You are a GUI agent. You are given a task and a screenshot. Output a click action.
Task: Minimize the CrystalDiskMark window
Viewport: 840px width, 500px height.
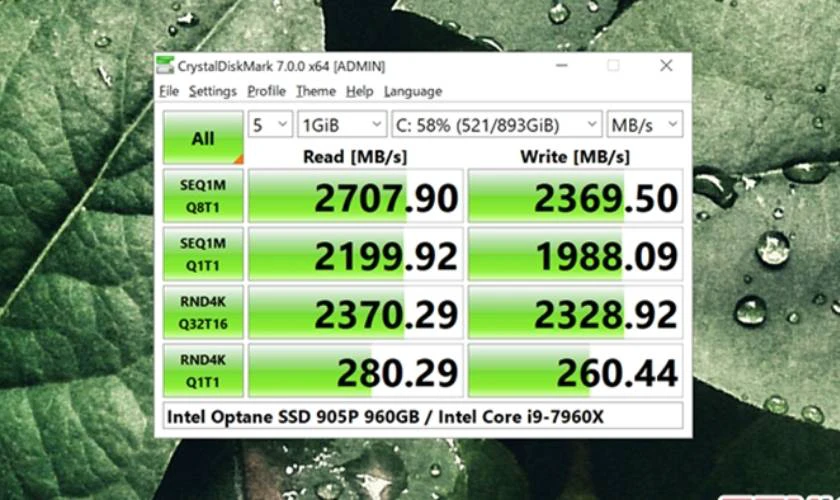point(561,65)
